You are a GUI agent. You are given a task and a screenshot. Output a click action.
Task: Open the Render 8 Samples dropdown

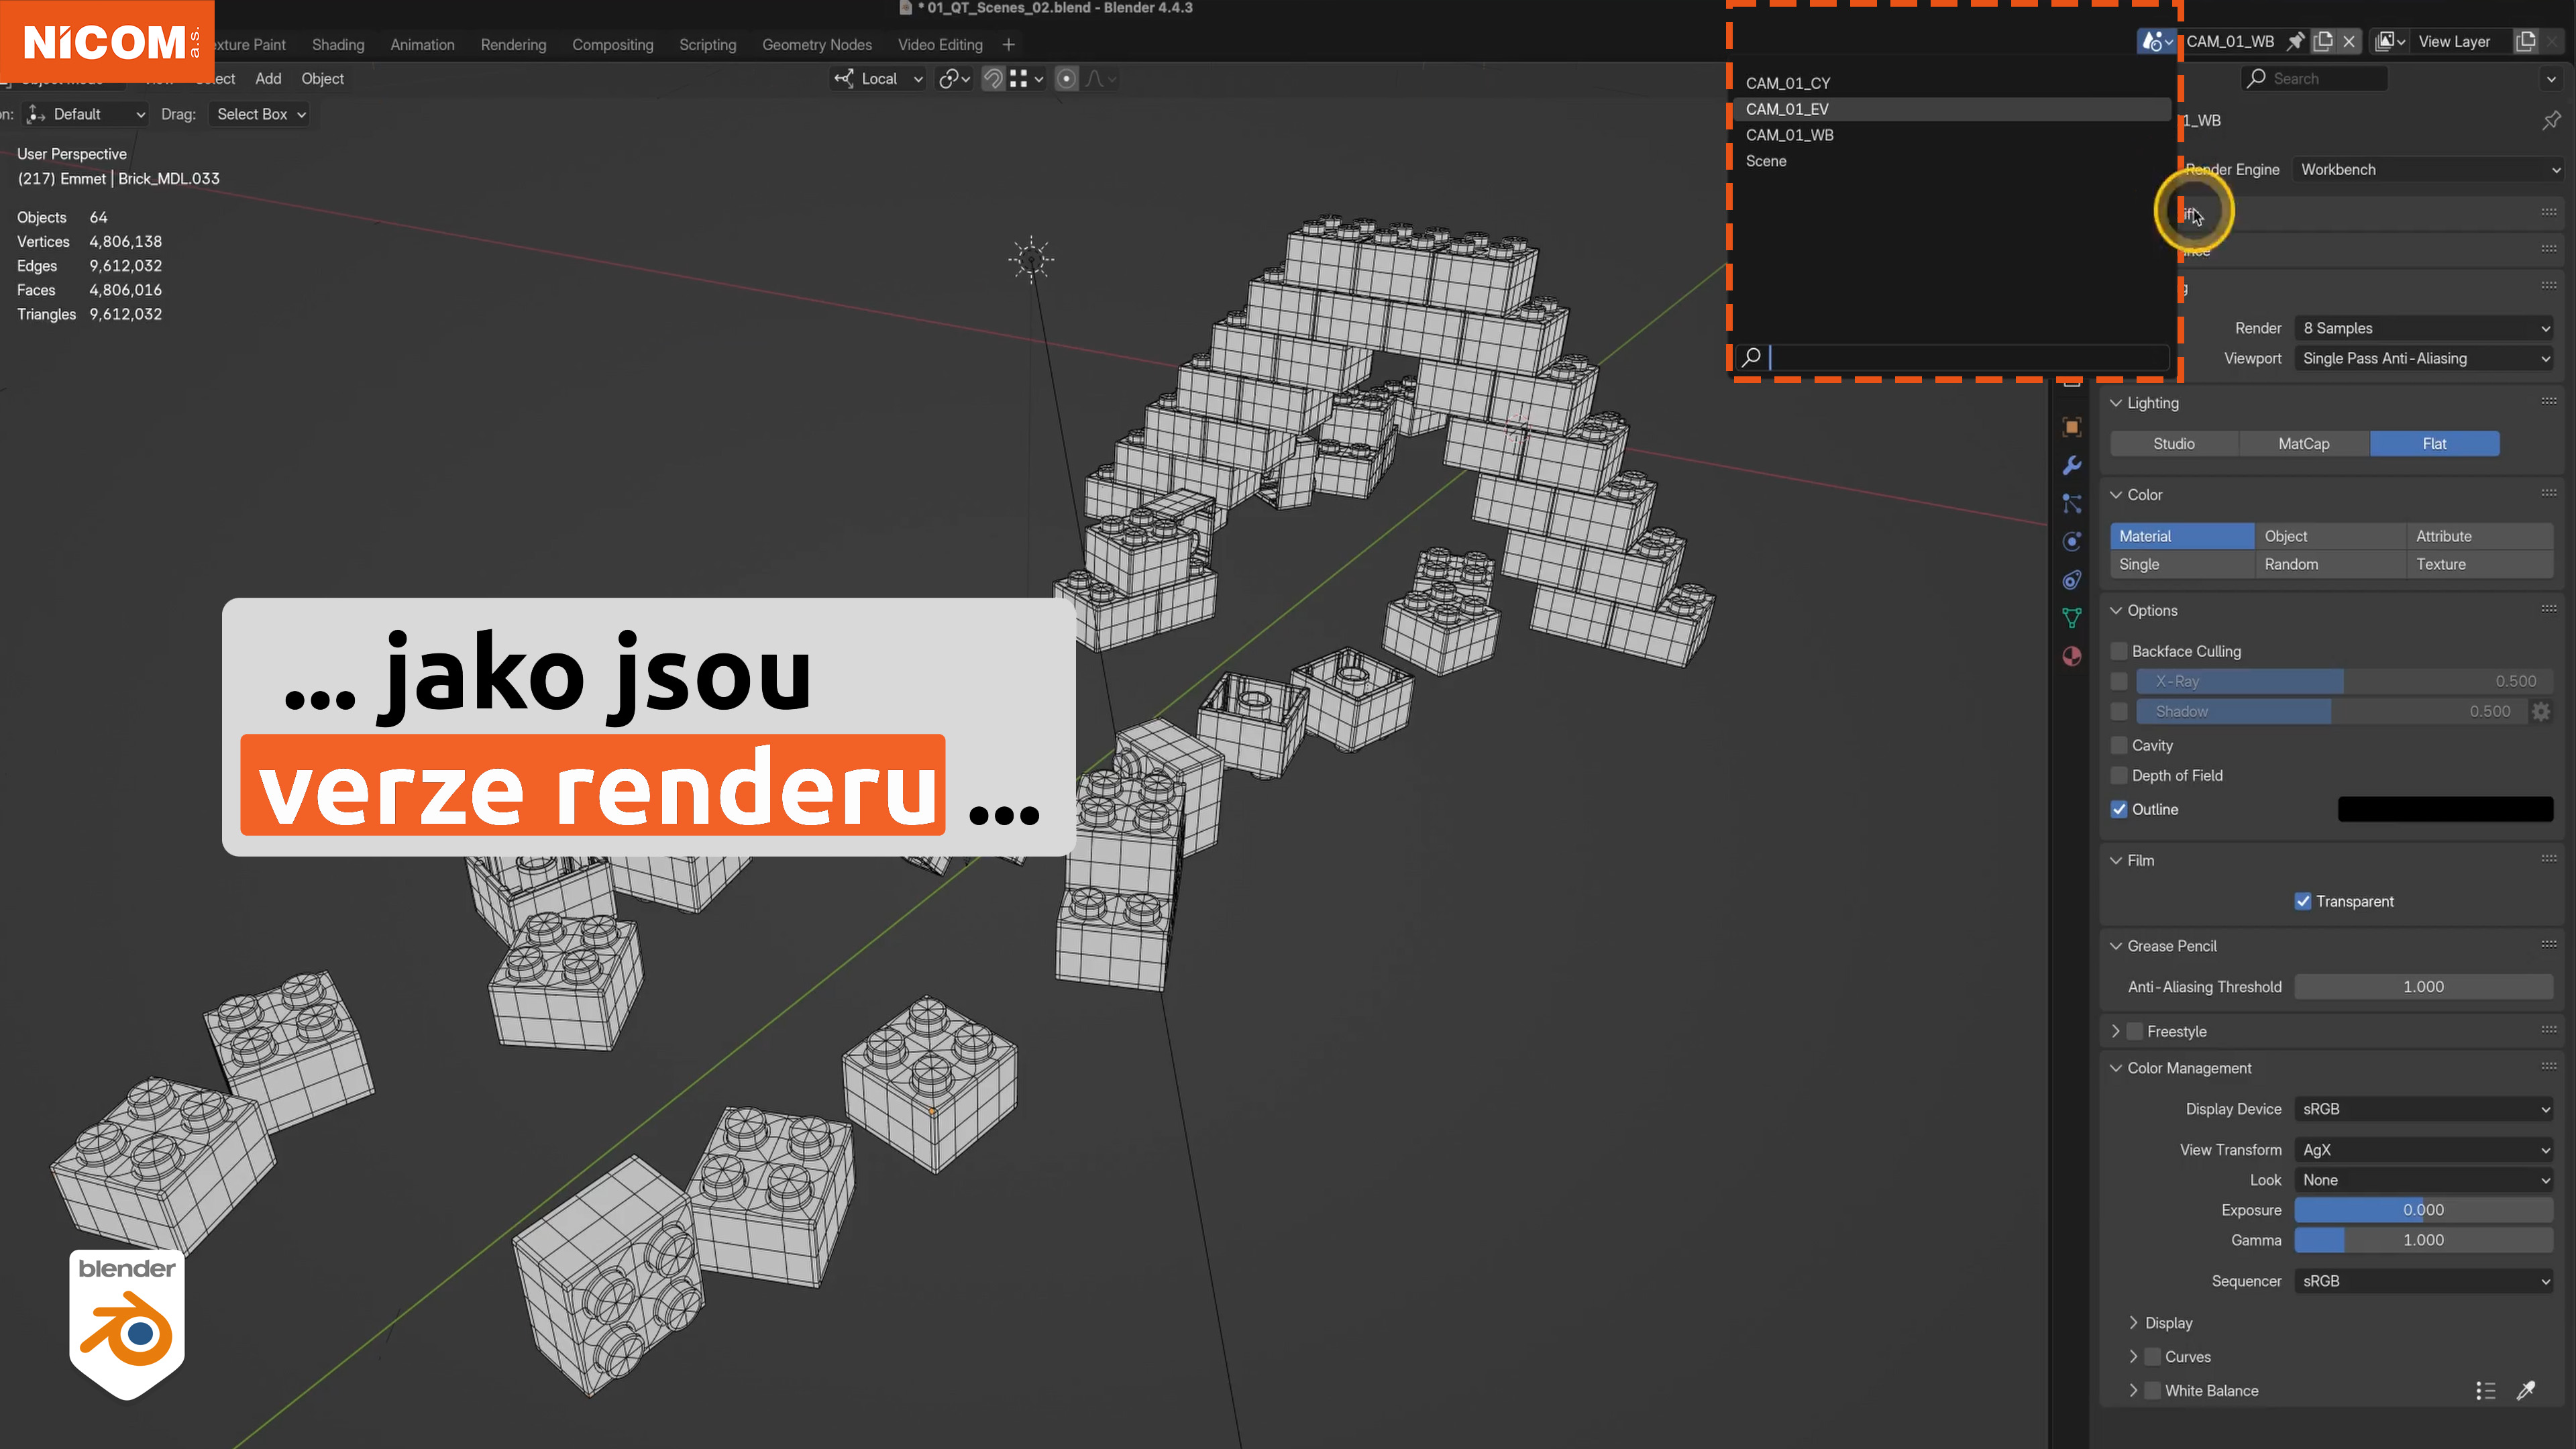tap(2424, 328)
